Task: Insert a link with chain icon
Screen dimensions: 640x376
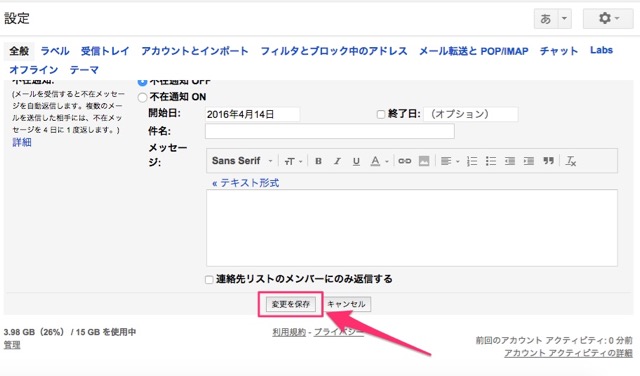Action: click(x=404, y=161)
